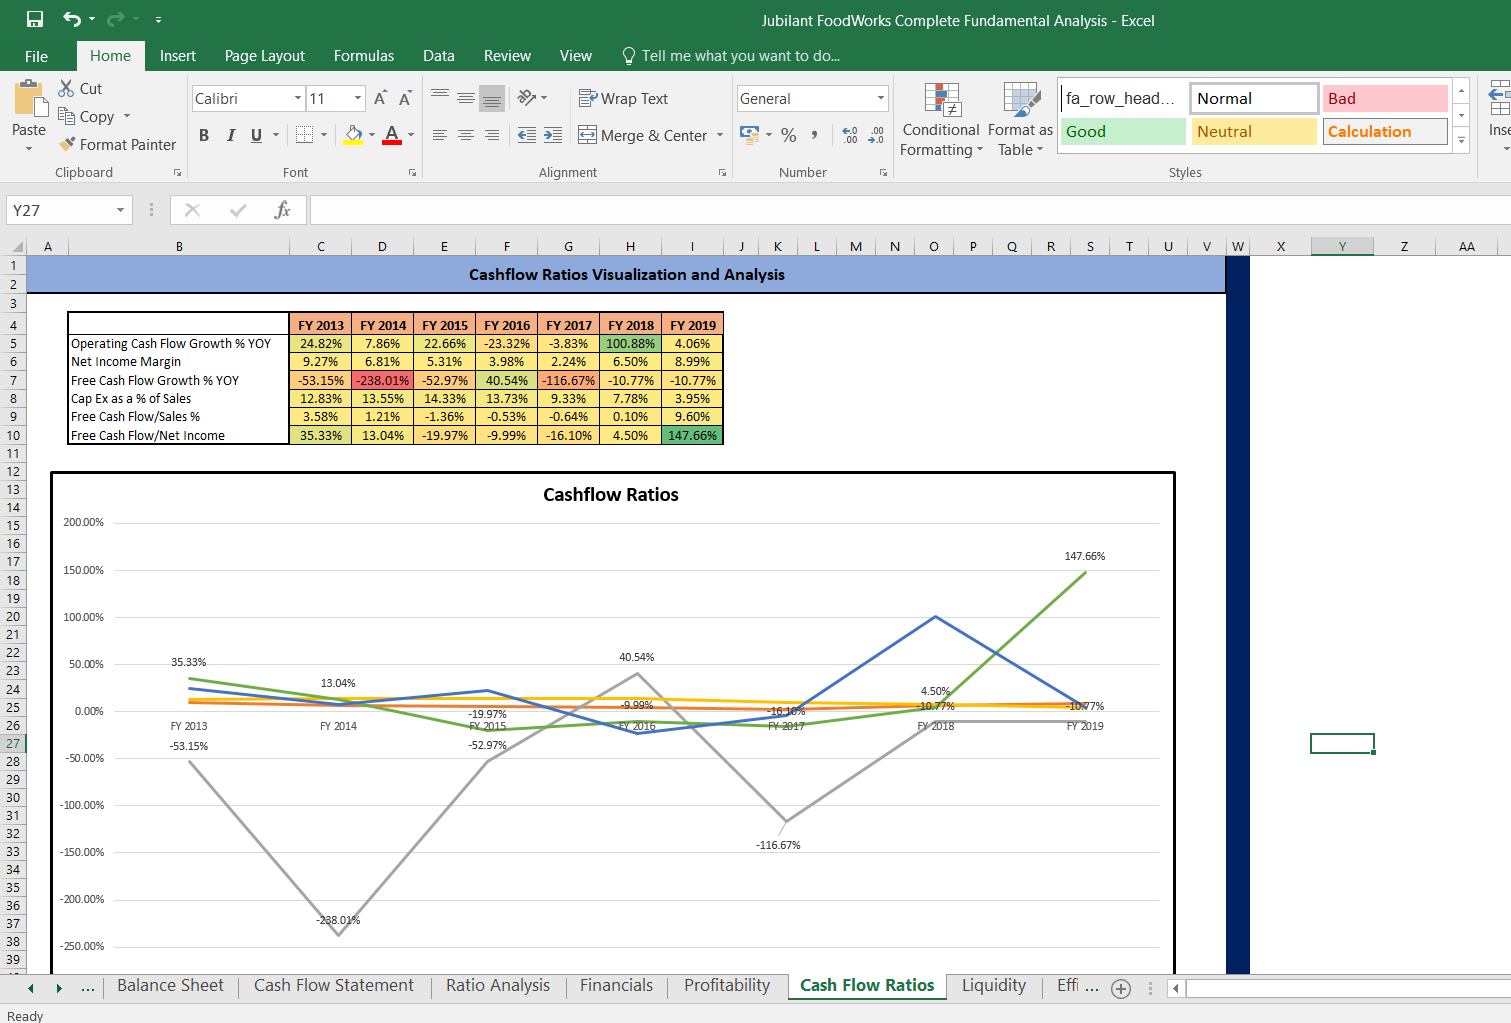1511x1023 pixels.
Task: Toggle Italic formatting
Action: click(231, 135)
